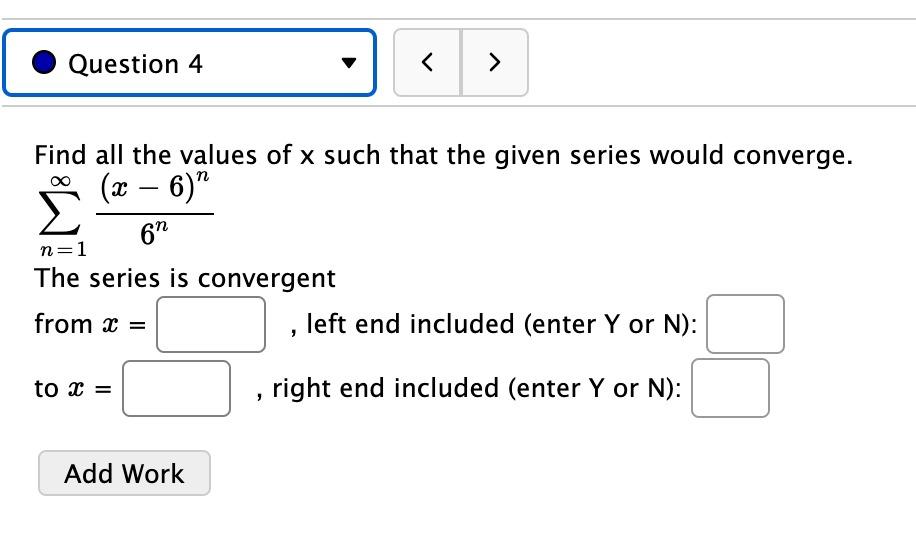Image resolution: width=916 pixels, height=534 pixels.
Task: Click the 'to x =' label
Action: (x=73, y=388)
